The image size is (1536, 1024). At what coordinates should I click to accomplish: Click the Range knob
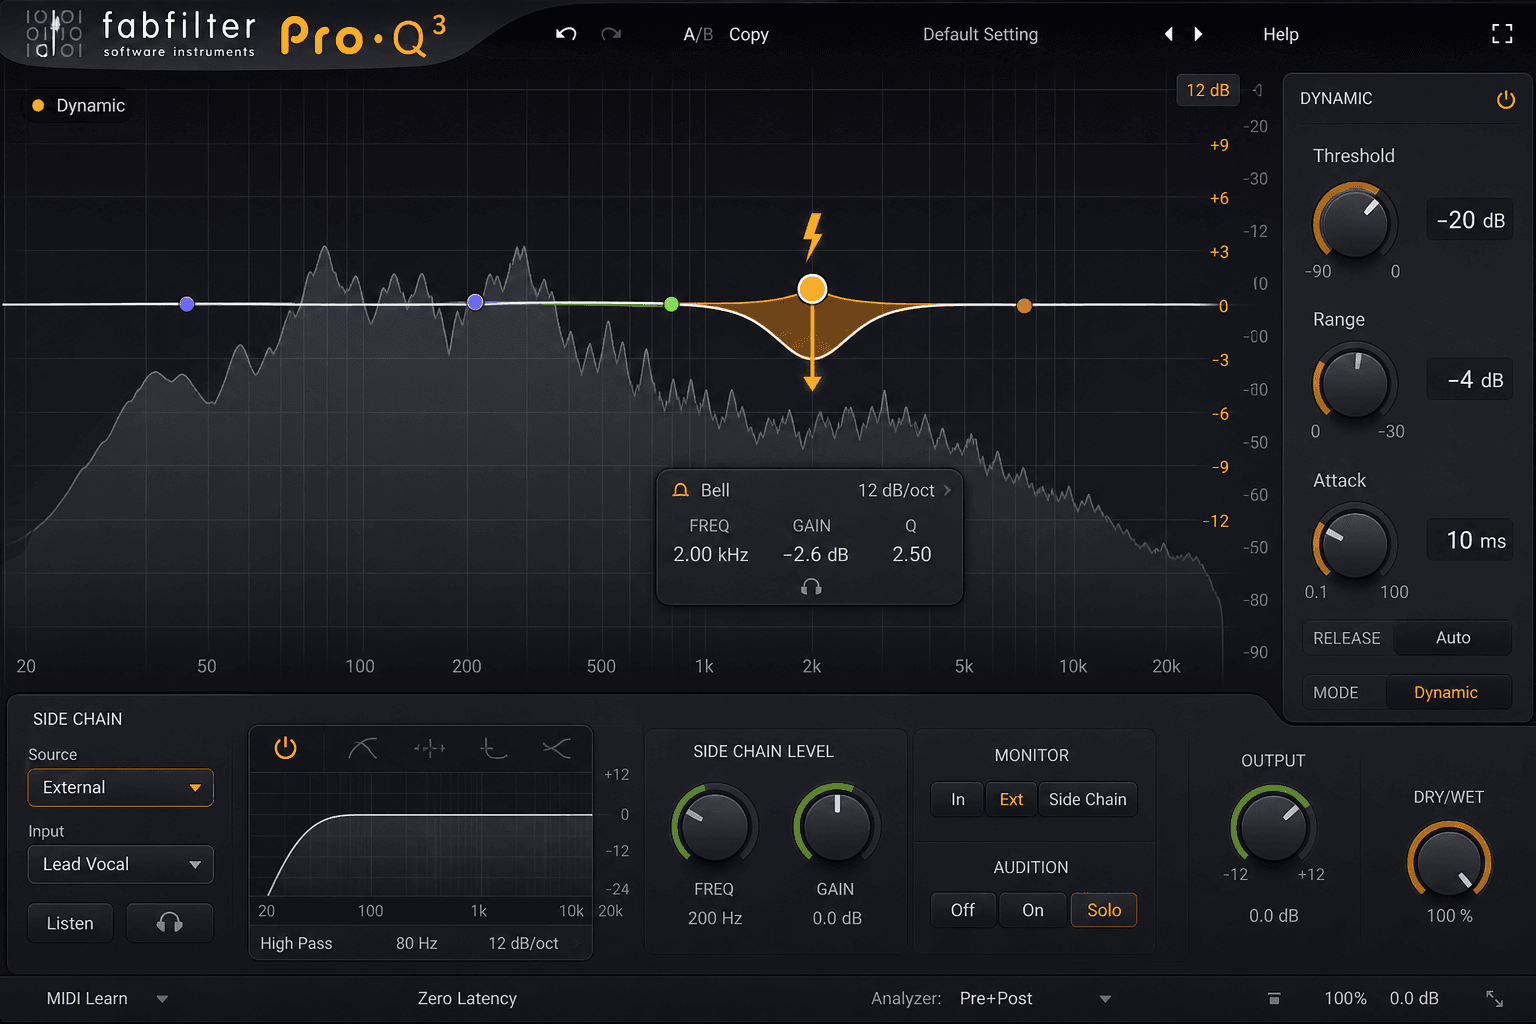click(x=1353, y=381)
